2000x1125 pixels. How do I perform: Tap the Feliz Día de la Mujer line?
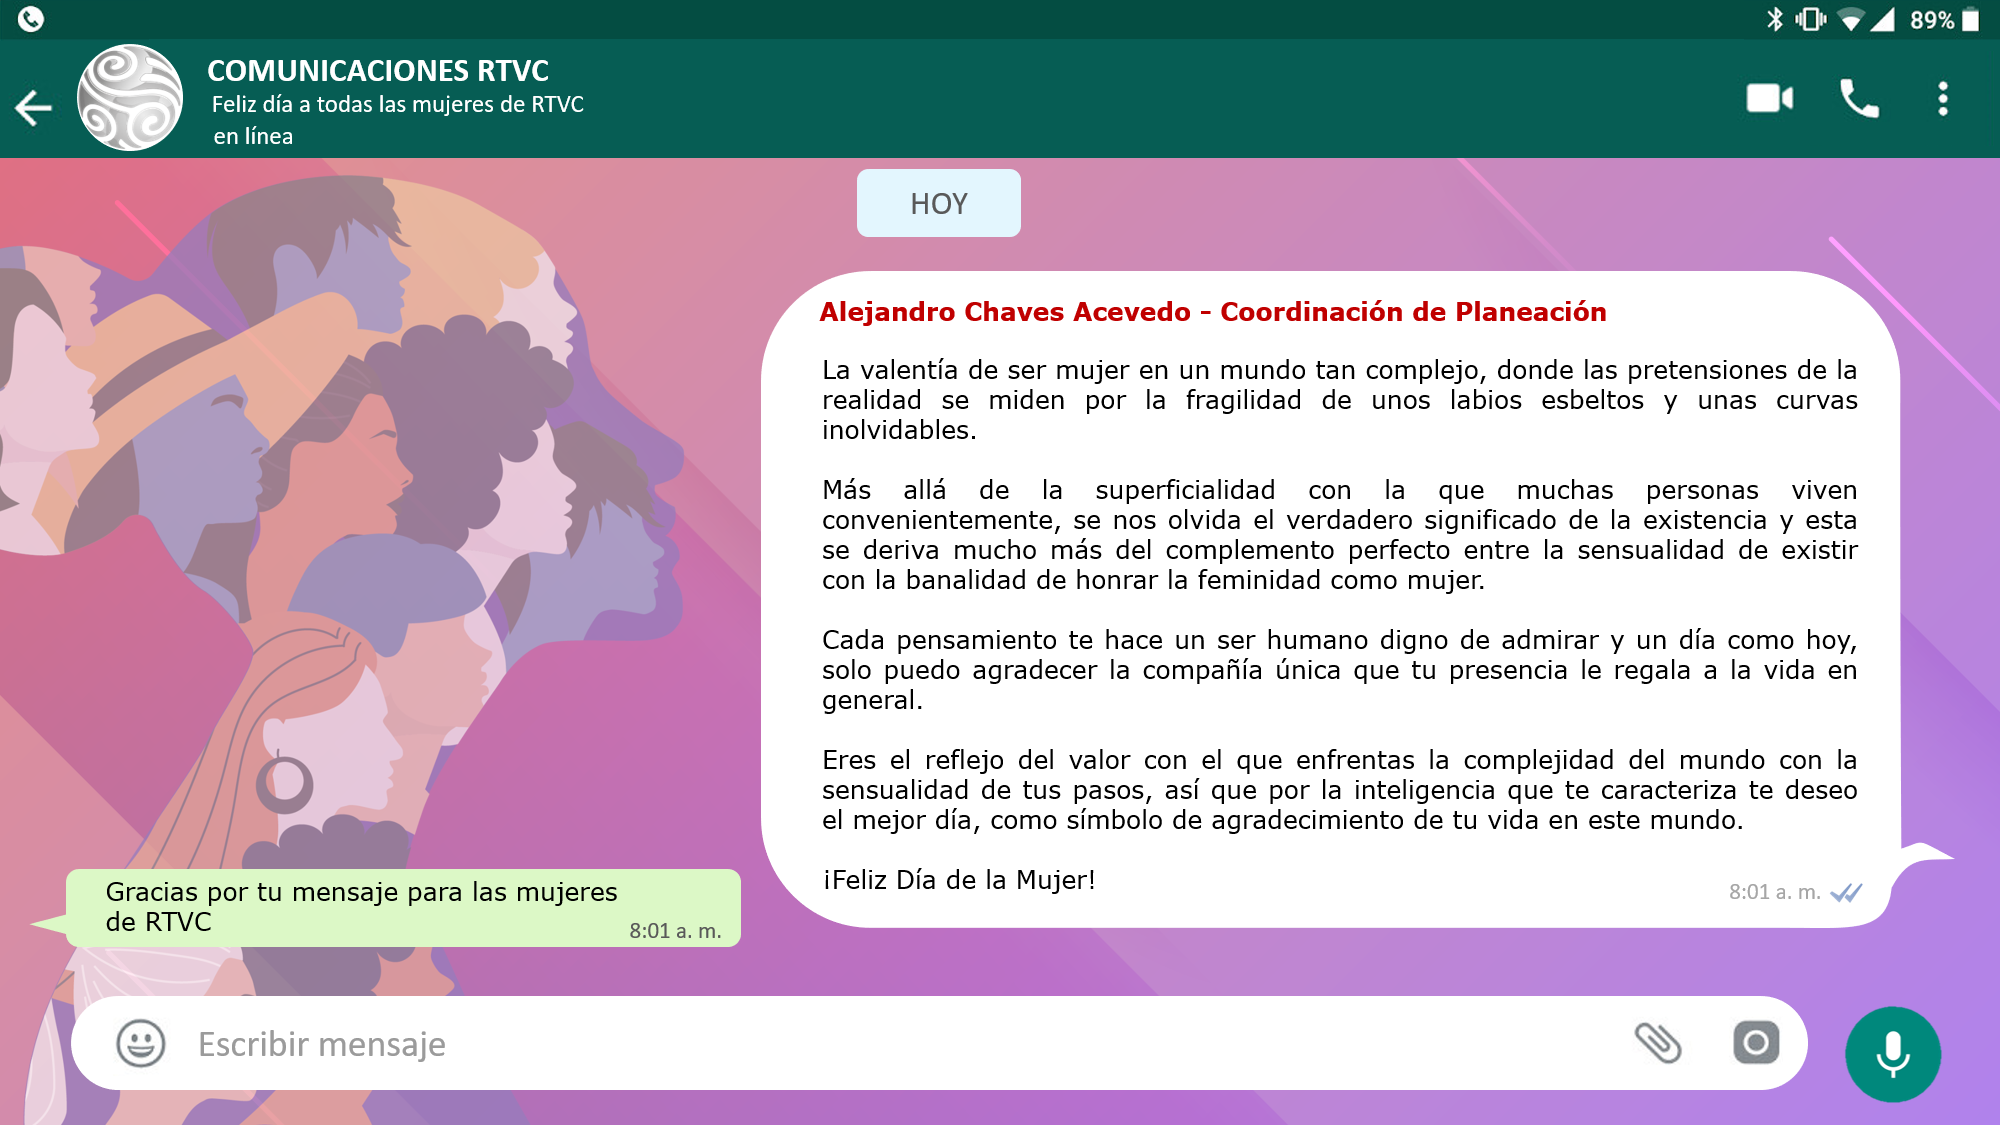(x=958, y=880)
